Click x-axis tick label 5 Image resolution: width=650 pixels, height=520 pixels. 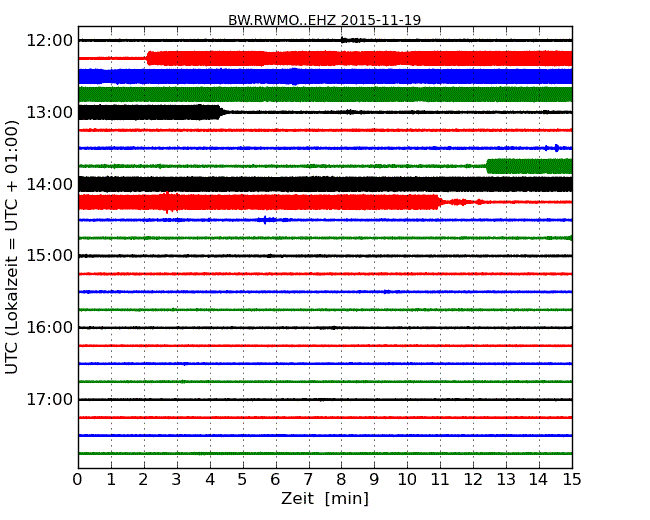243,479
